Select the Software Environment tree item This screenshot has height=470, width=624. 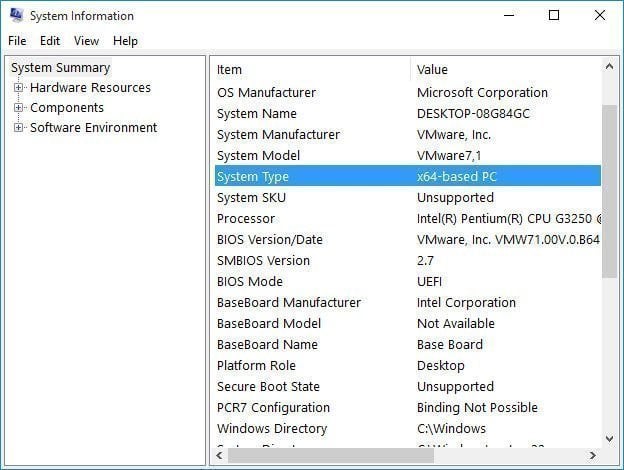(x=93, y=128)
